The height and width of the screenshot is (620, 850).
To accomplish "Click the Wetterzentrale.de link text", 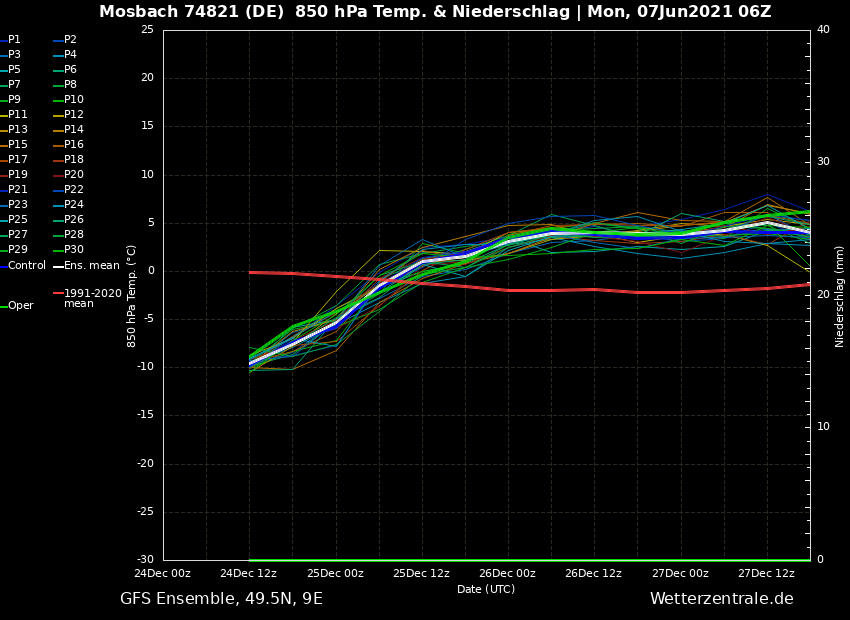I will click(721, 599).
